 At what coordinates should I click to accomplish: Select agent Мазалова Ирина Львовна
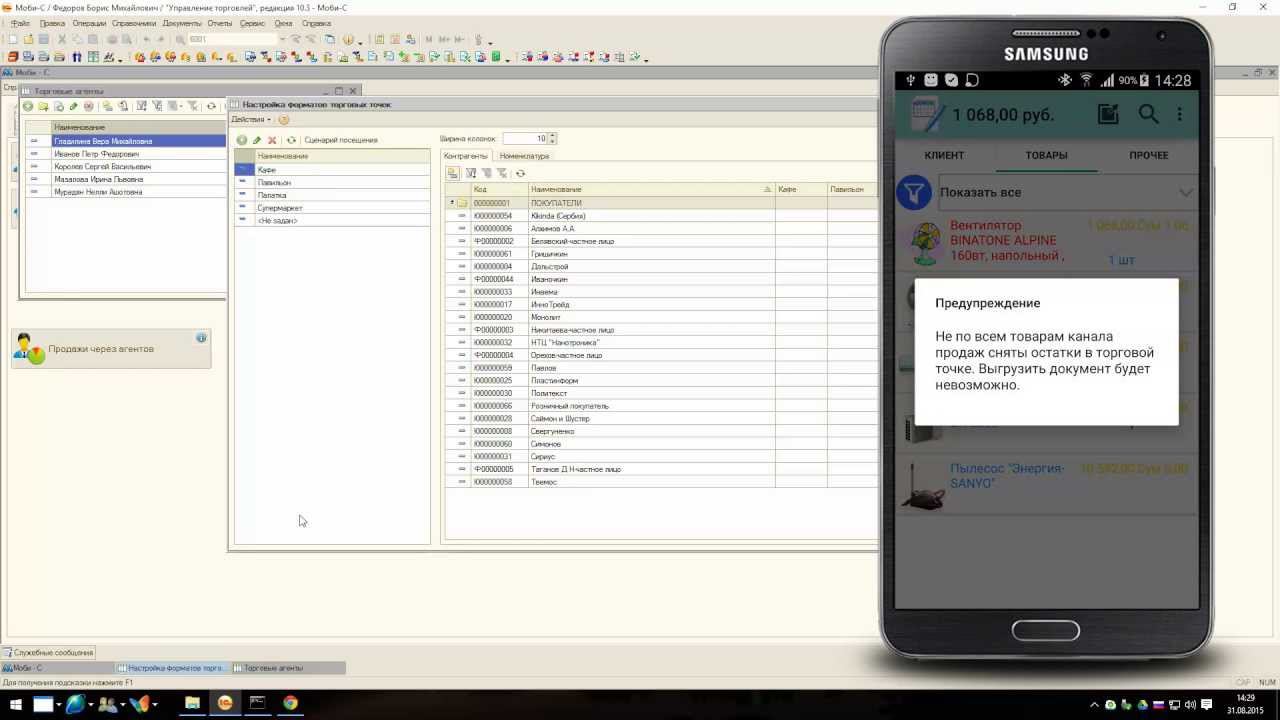(126, 179)
